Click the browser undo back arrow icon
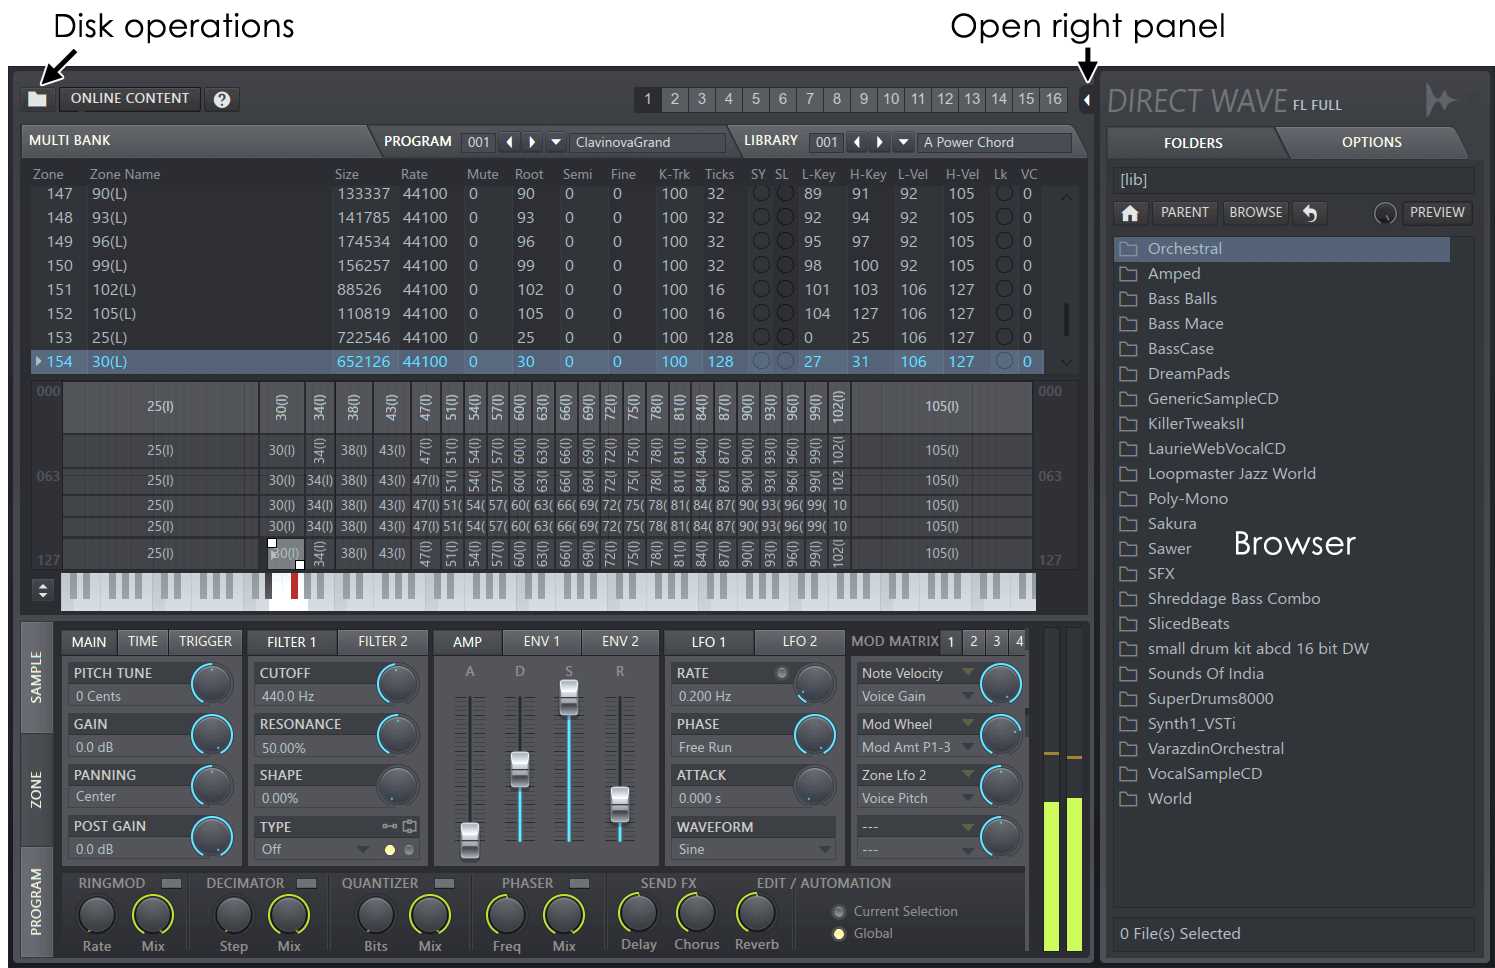Viewport: 1495px width, 968px height. coord(1310,213)
